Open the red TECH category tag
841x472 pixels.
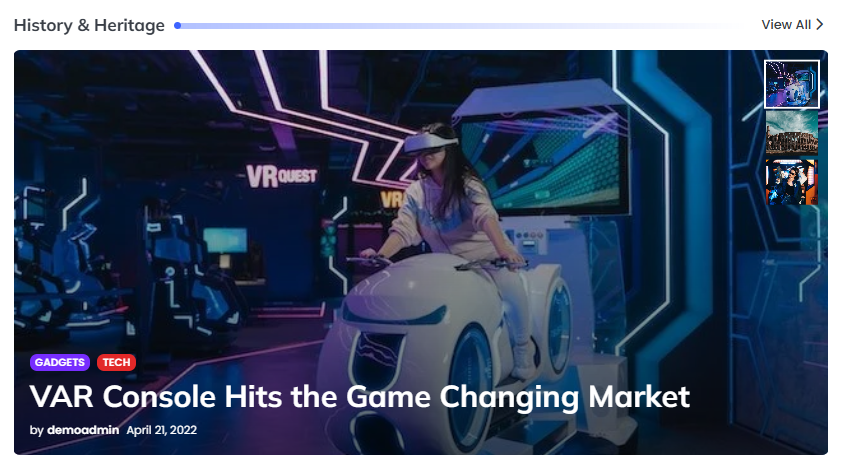tap(116, 362)
